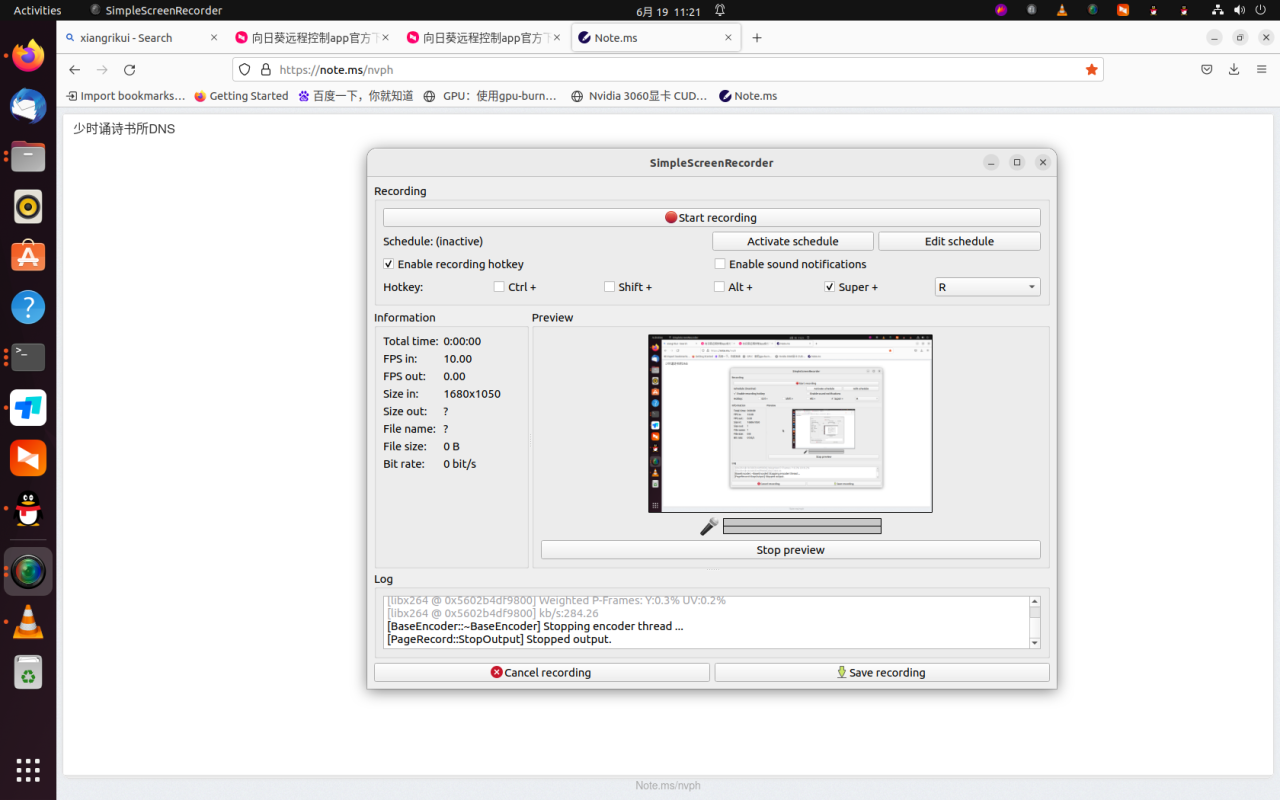Open a new Firefox tab
The image size is (1280, 800).
coord(757,38)
